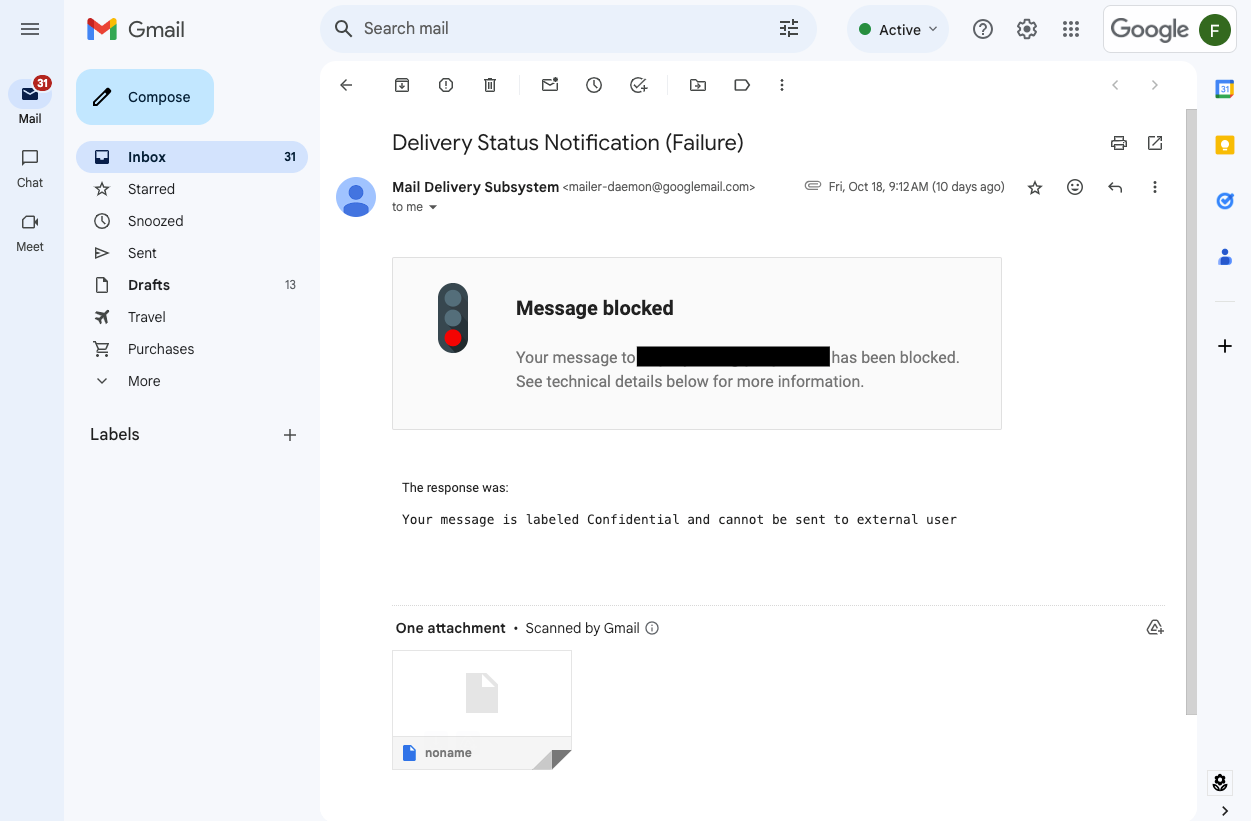Open the Travel label
1251x821 pixels.
(192, 317)
